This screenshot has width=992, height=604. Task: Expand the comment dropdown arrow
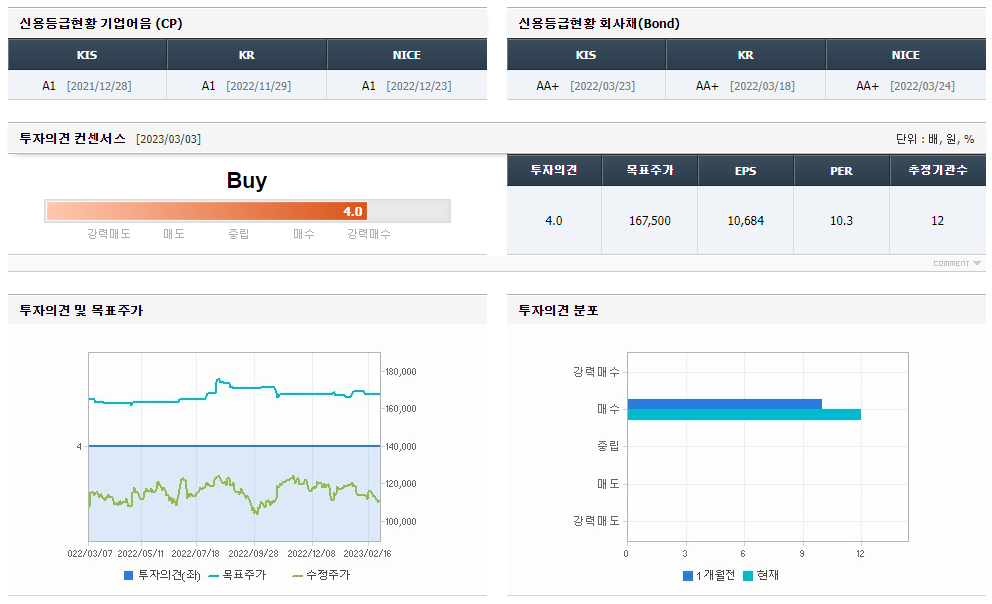(977, 263)
